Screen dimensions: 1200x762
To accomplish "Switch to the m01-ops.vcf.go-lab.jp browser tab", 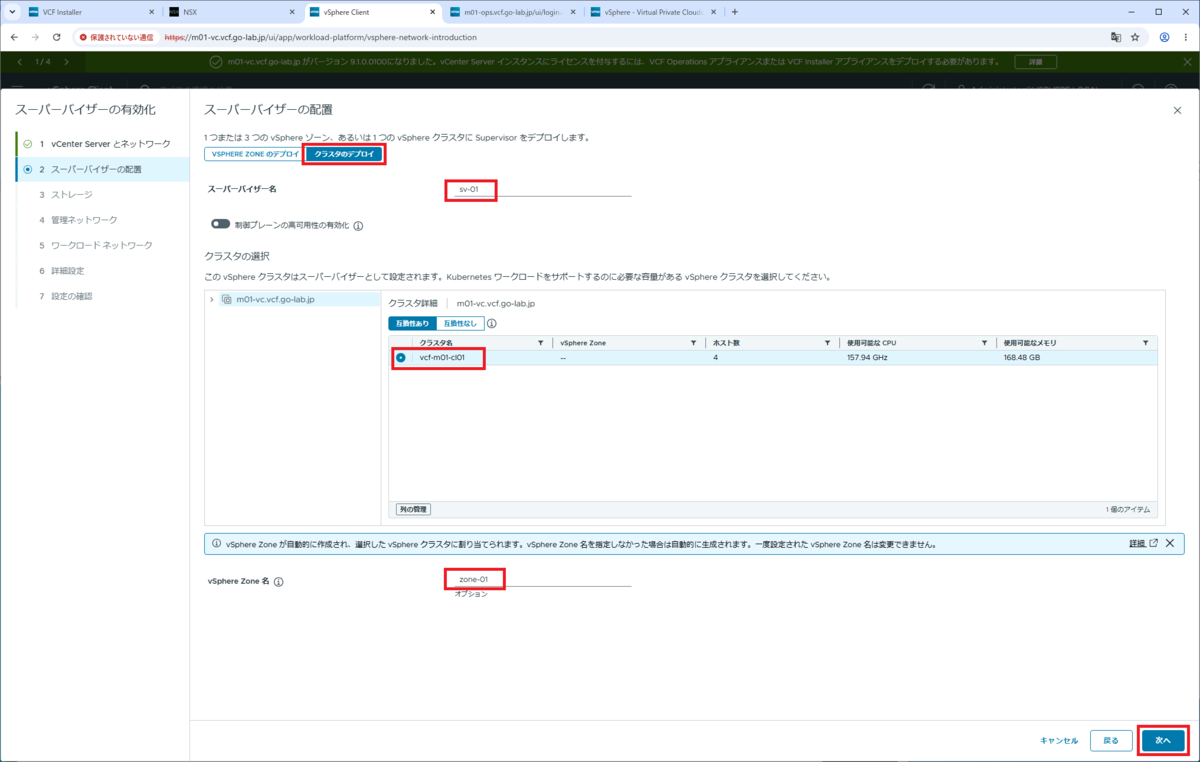I will (x=512, y=12).
